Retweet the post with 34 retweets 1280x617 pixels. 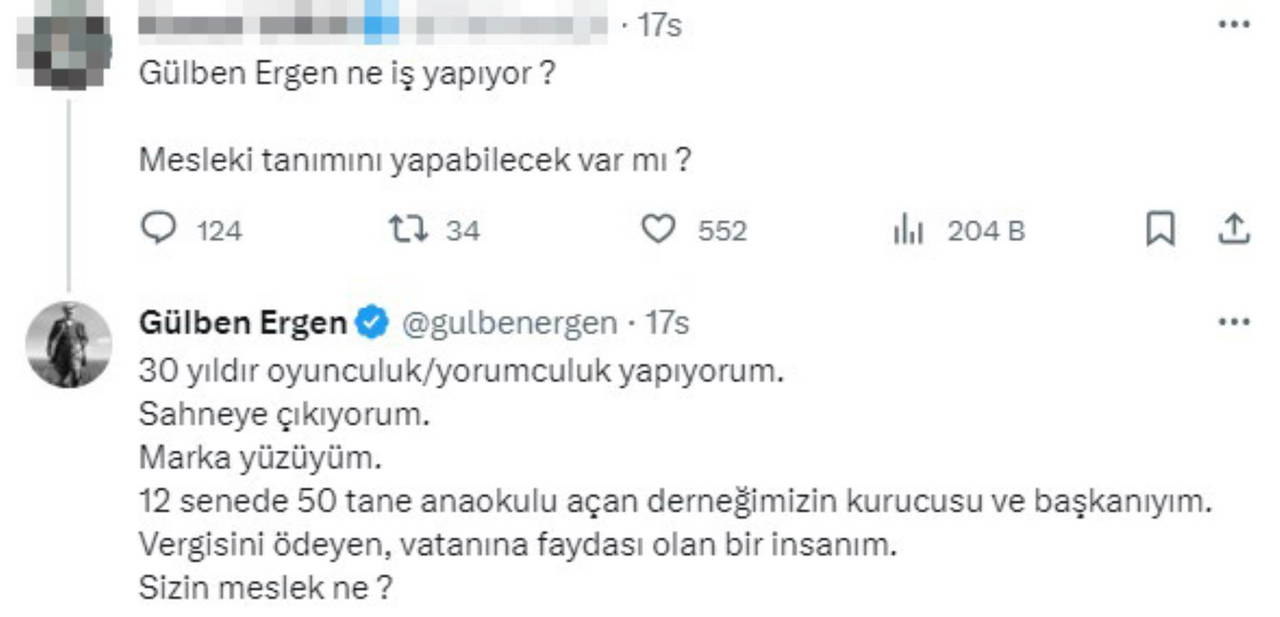pyautogui.click(x=408, y=231)
